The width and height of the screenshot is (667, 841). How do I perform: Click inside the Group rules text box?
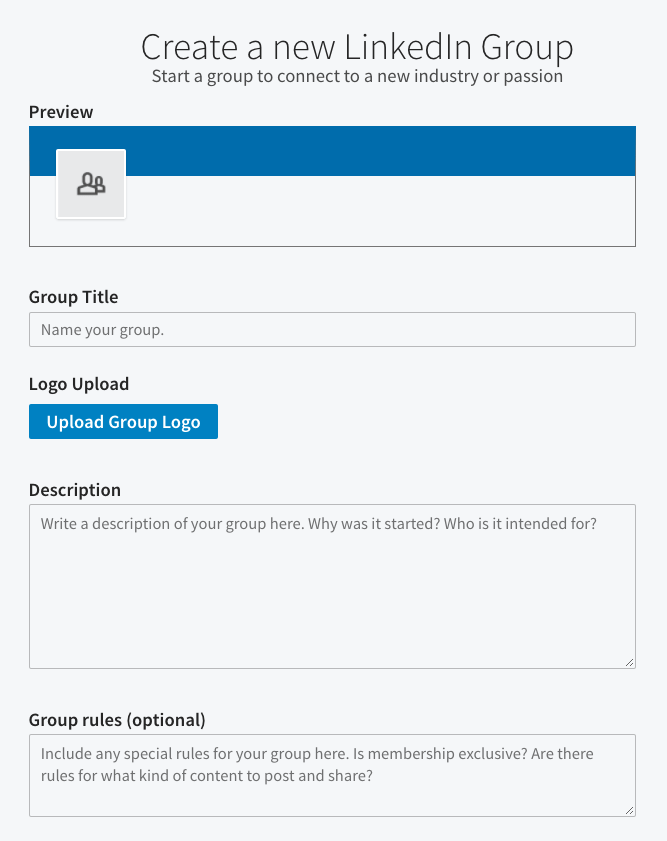pyautogui.click(x=332, y=775)
